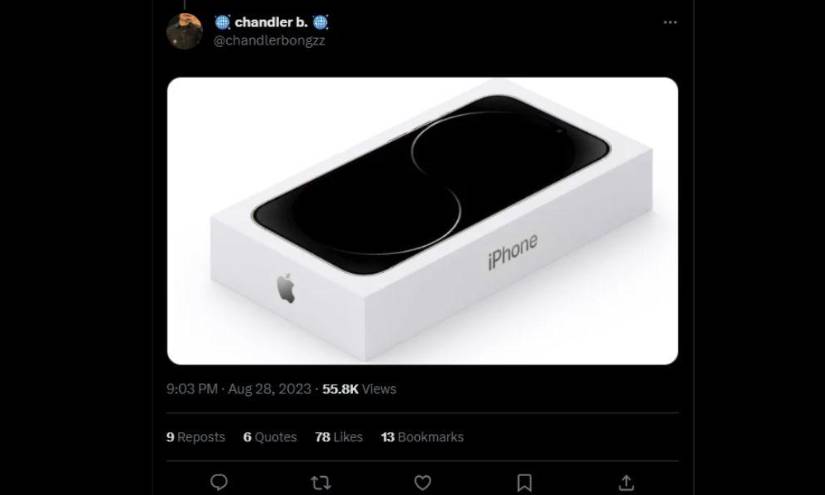The width and height of the screenshot is (825, 495).
Task: View the 55.8K Views analytics
Action: [358, 389]
